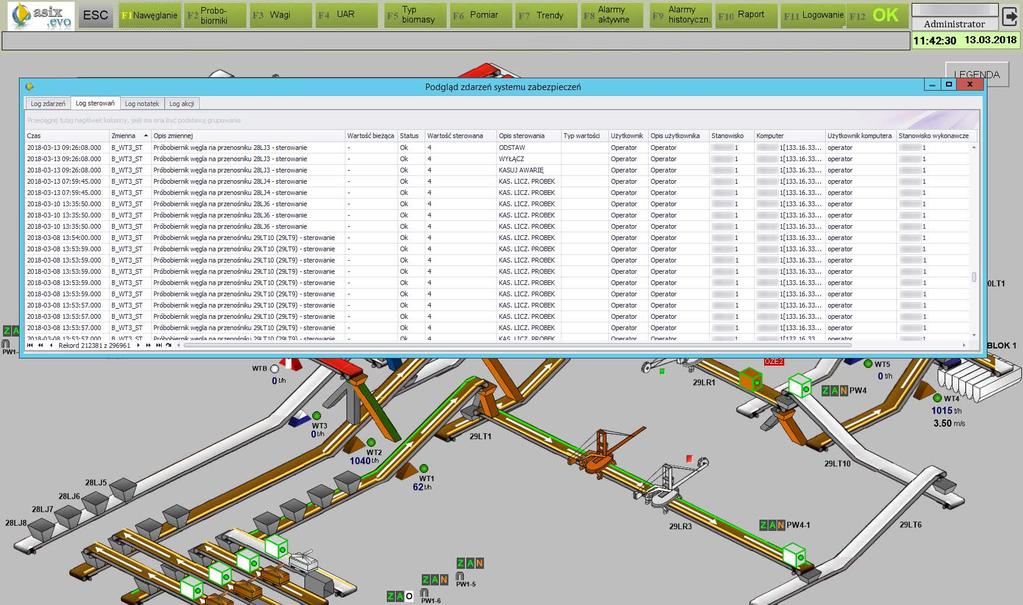The image size is (1023, 605).
Task: Sort by the Użytkownik column header
Action: (628, 136)
